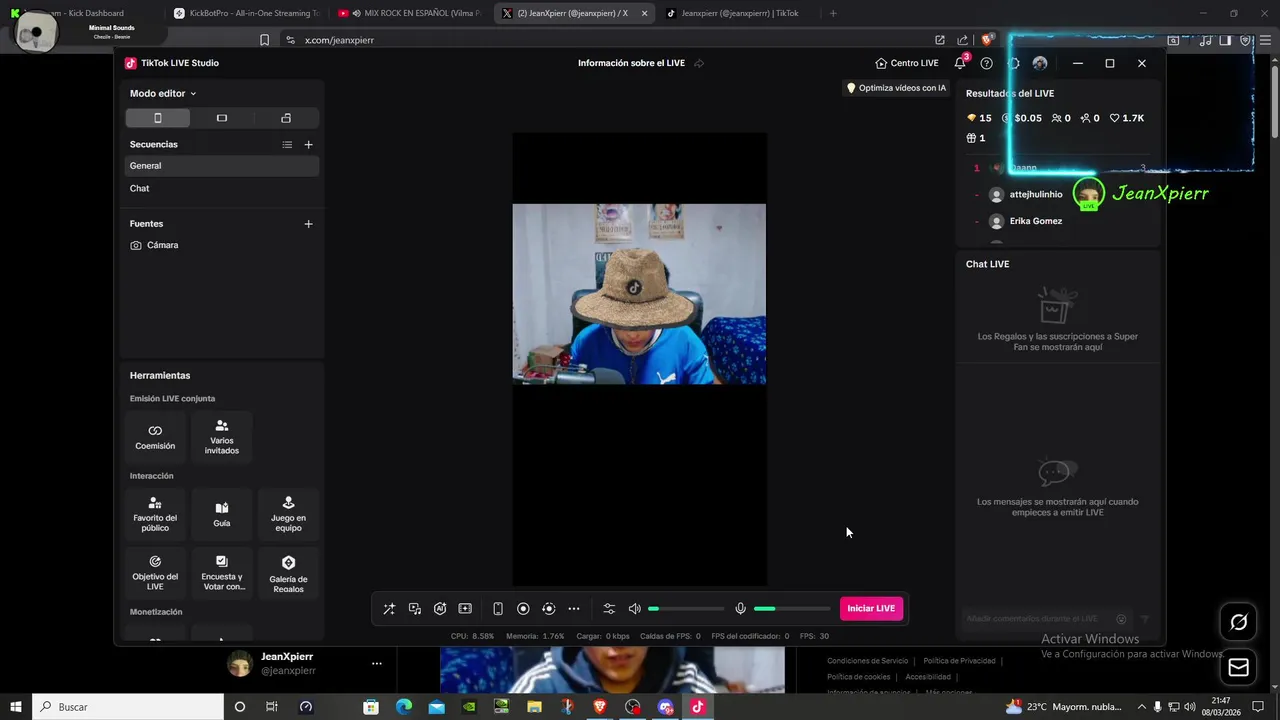
Task: Open the media and music icon
Action: point(415,609)
